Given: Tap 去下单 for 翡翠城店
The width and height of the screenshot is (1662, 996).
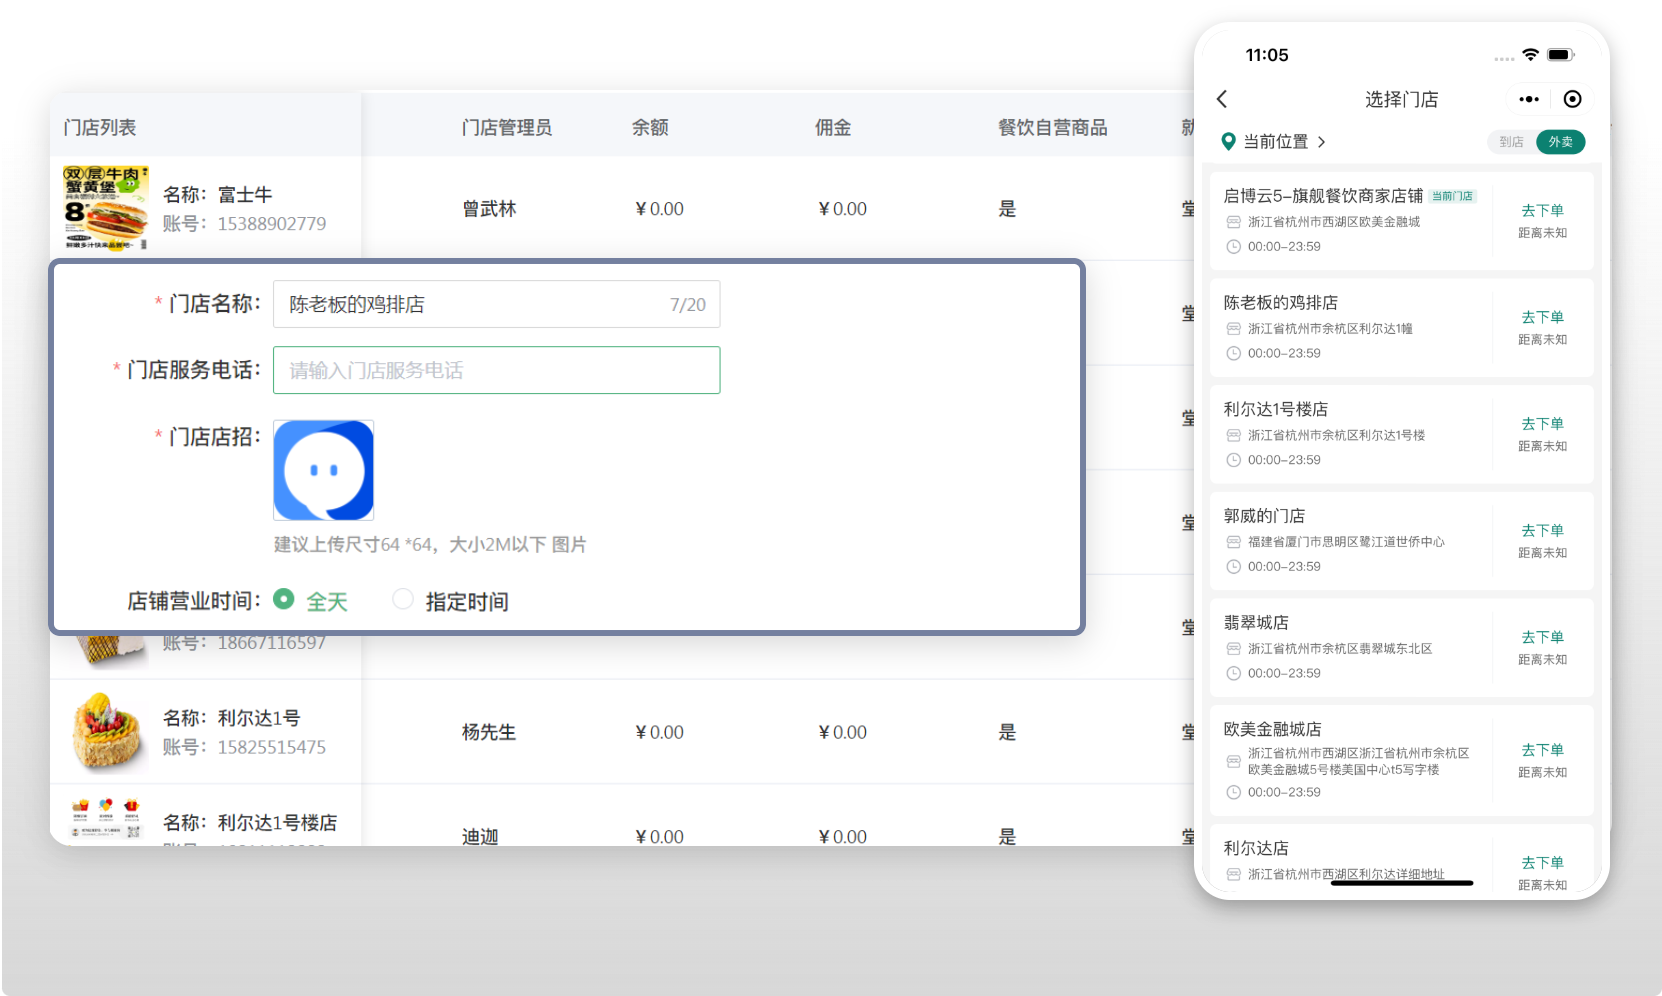Looking at the screenshot, I should pos(1542,637).
